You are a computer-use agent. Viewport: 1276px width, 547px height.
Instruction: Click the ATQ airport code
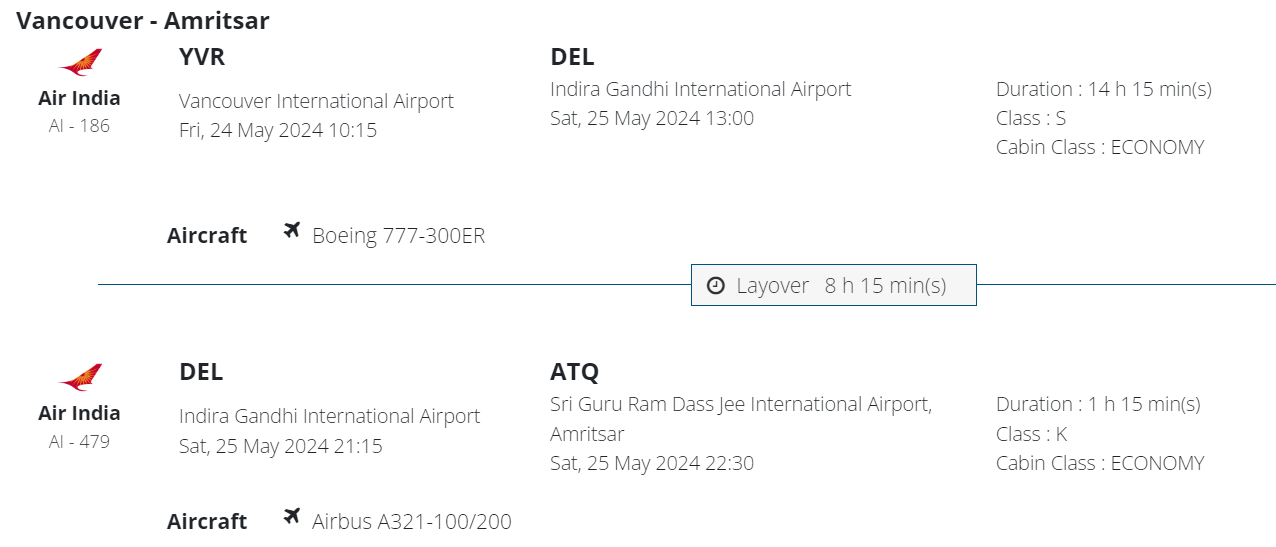(x=574, y=372)
